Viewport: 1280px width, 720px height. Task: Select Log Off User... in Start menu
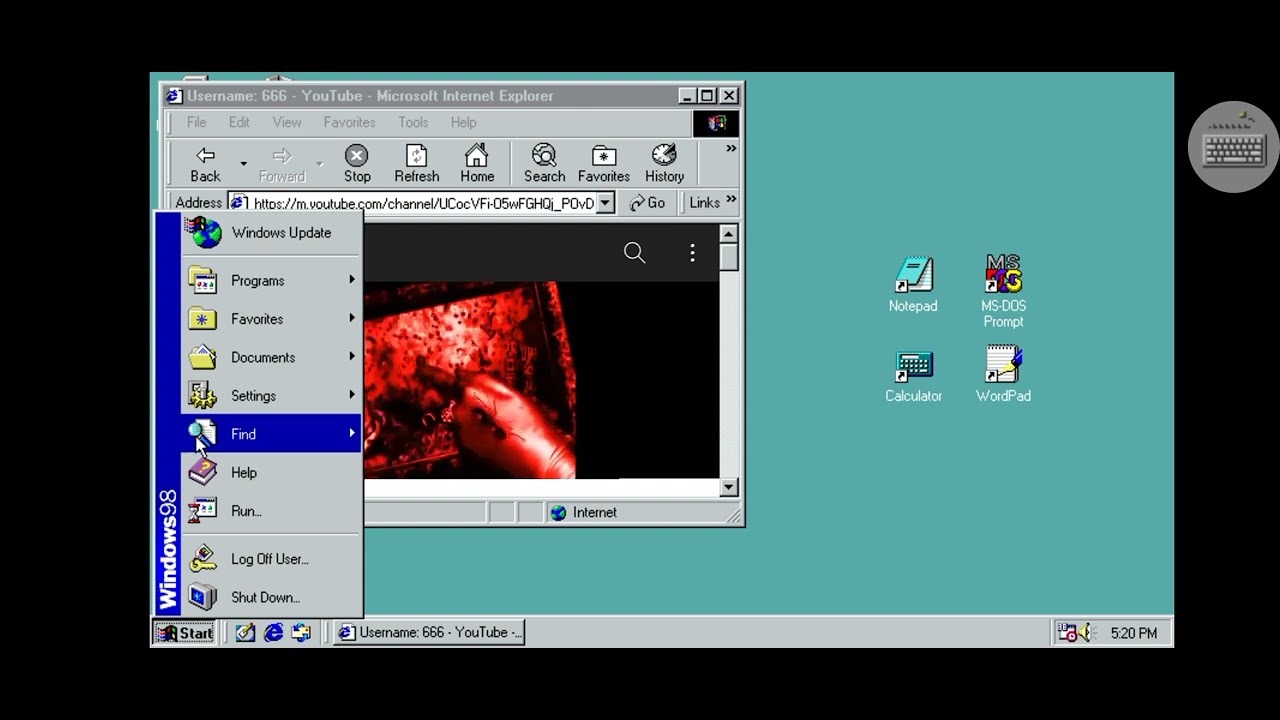[x=271, y=559]
